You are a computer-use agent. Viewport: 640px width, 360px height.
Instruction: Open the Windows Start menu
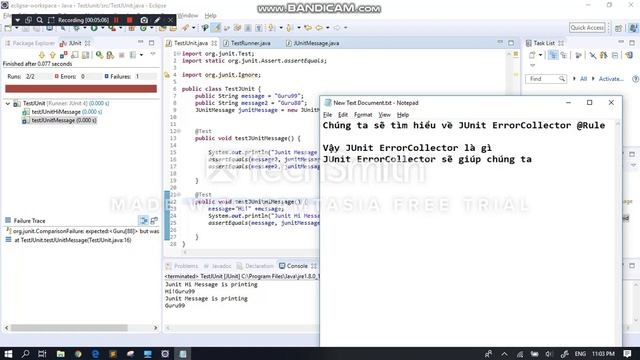(x=8, y=353)
